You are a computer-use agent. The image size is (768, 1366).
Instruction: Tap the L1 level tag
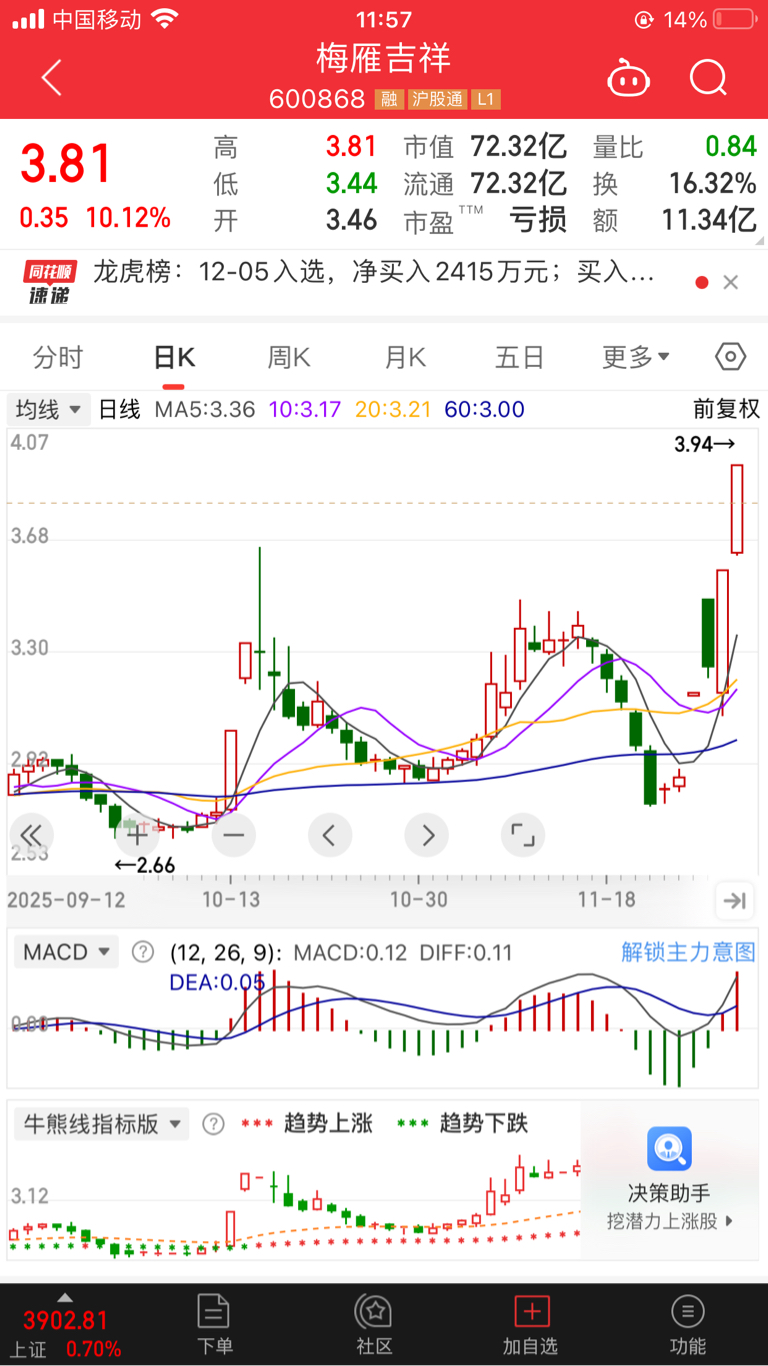click(486, 99)
